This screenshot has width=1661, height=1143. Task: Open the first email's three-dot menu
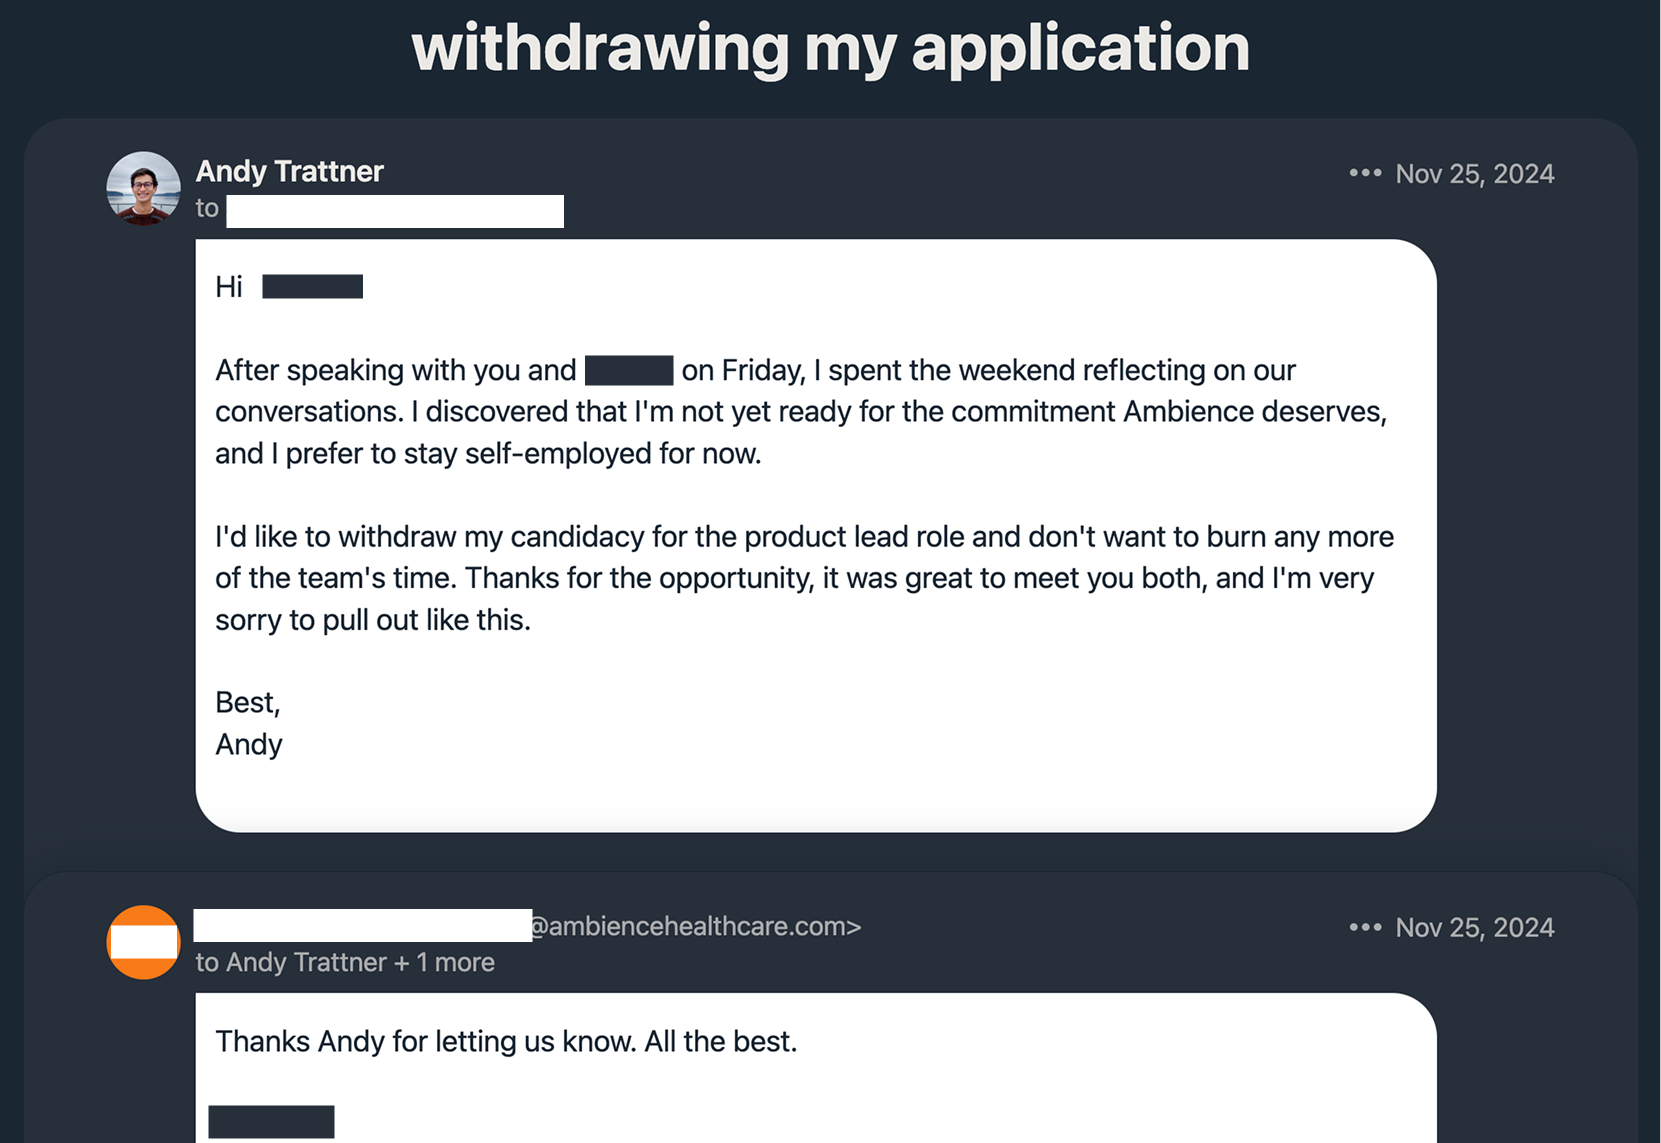tap(1365, 173)
